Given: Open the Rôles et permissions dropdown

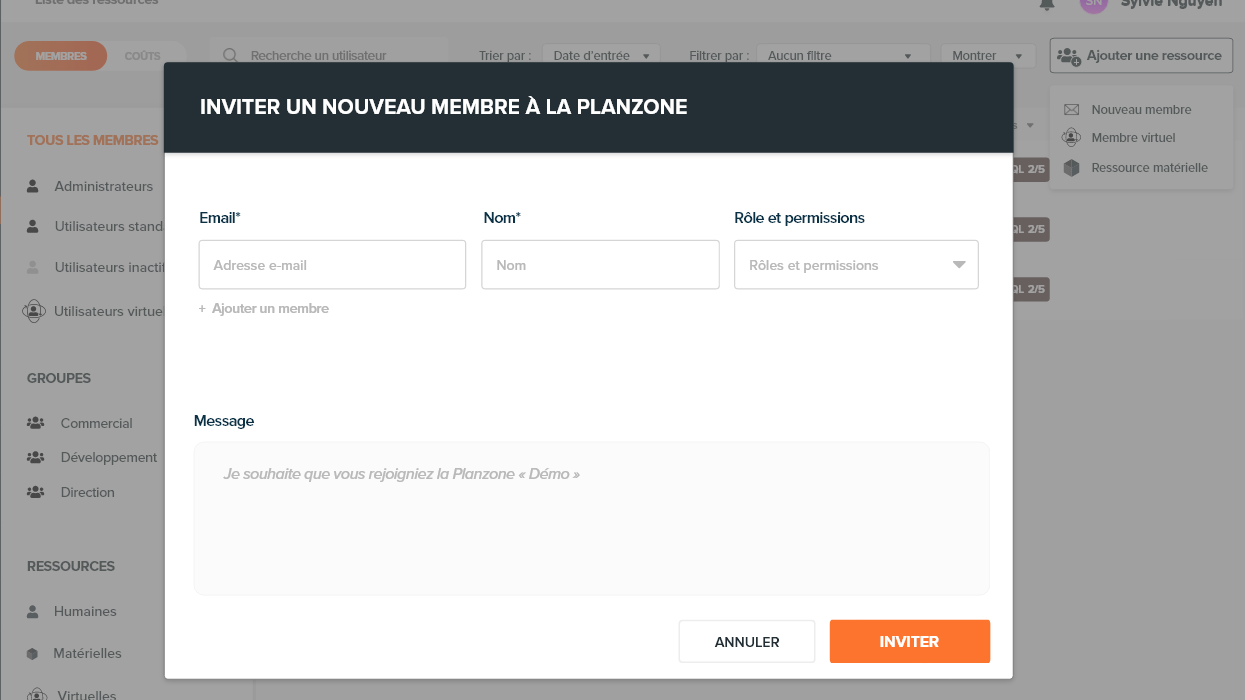Looking at the screenshot, I should (856, 265).
